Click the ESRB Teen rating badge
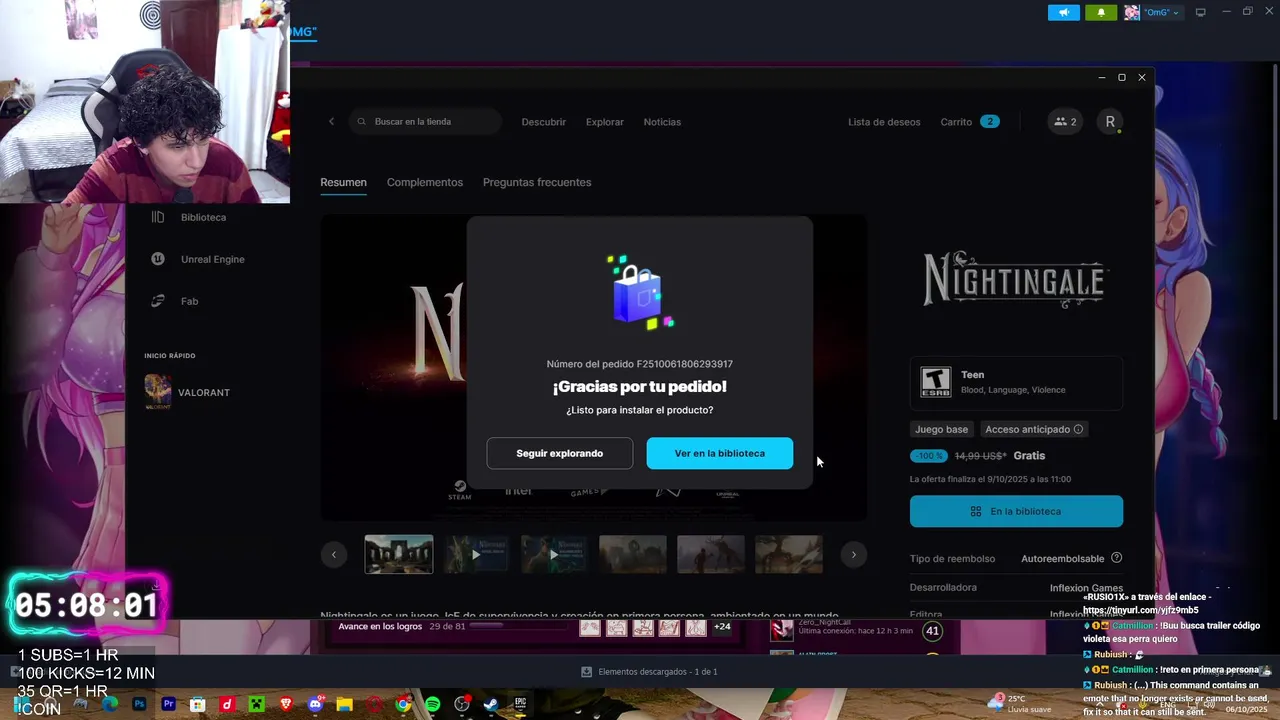This screenshot has width=1280, height=720. (935, 382)
